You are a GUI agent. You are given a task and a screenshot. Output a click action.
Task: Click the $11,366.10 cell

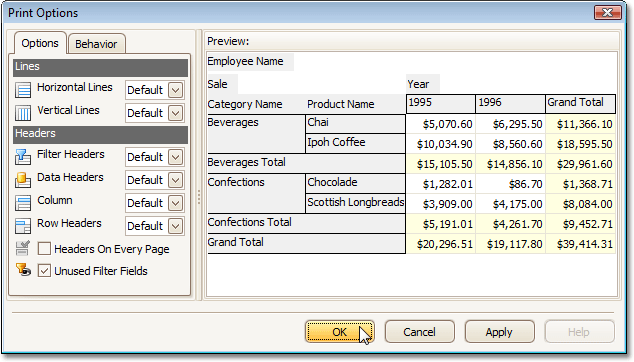581,124
